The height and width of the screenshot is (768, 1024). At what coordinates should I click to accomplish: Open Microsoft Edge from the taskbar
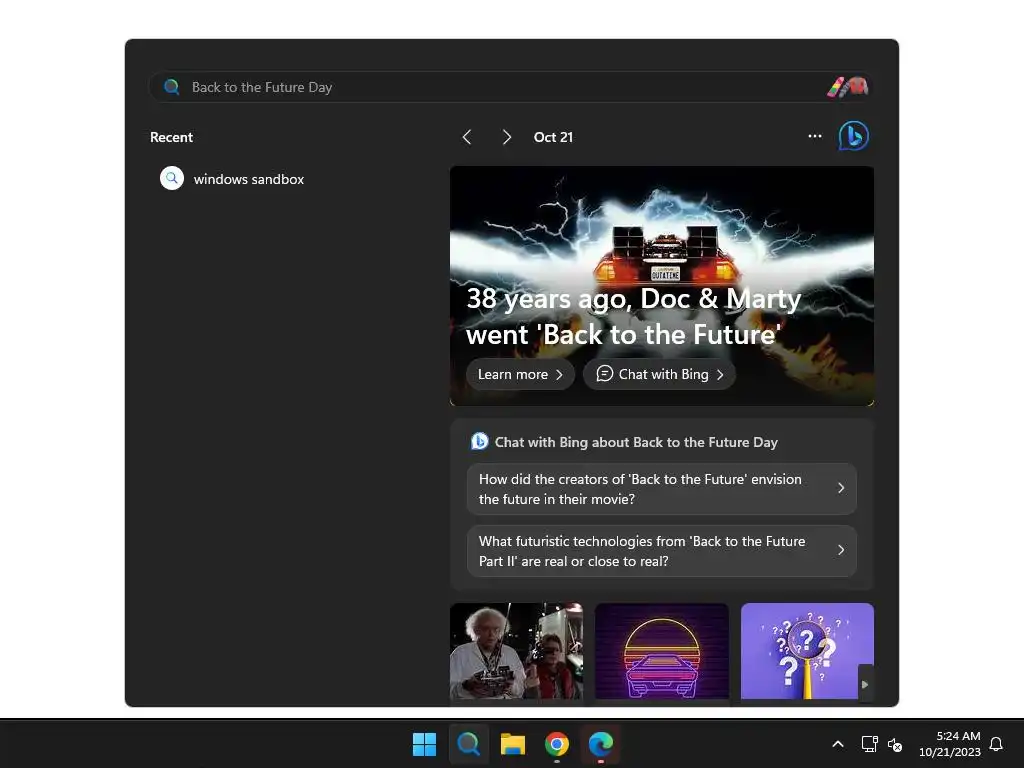pyautogui.click(x=600, y=744)
